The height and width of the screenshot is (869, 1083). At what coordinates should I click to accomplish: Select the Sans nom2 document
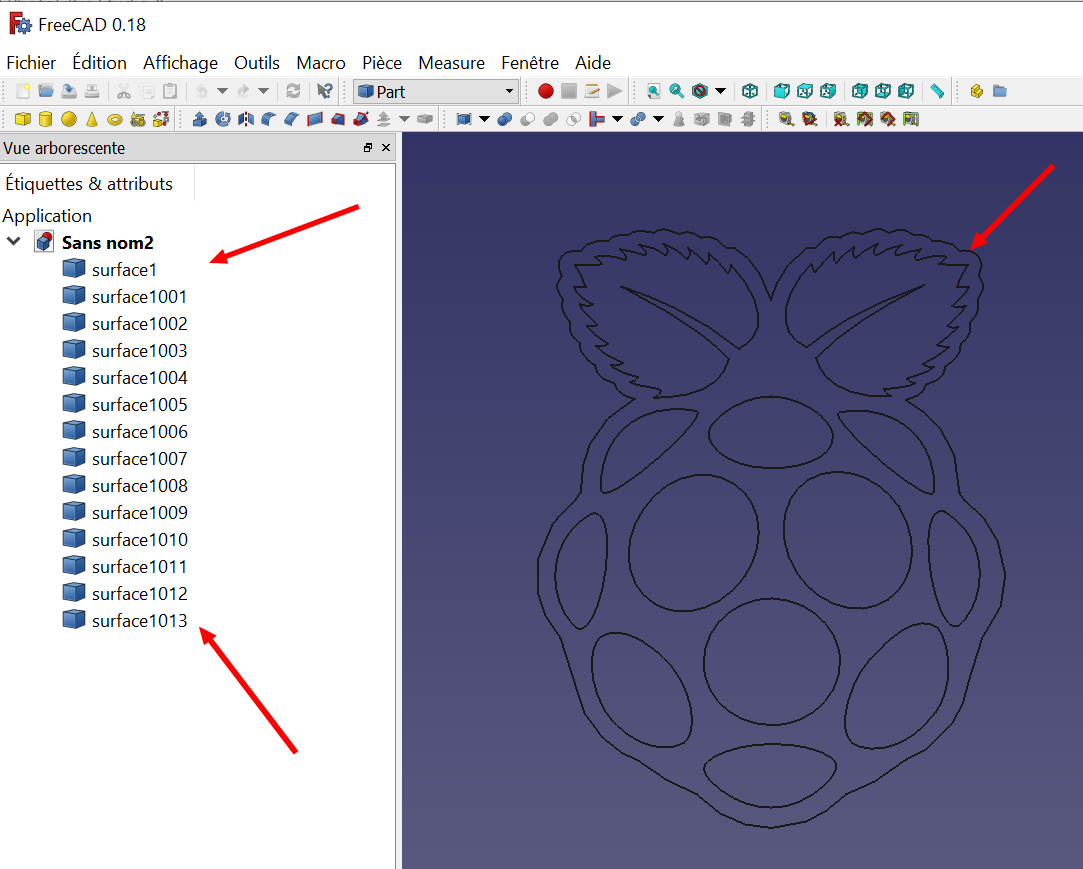(x=108, y=242)
